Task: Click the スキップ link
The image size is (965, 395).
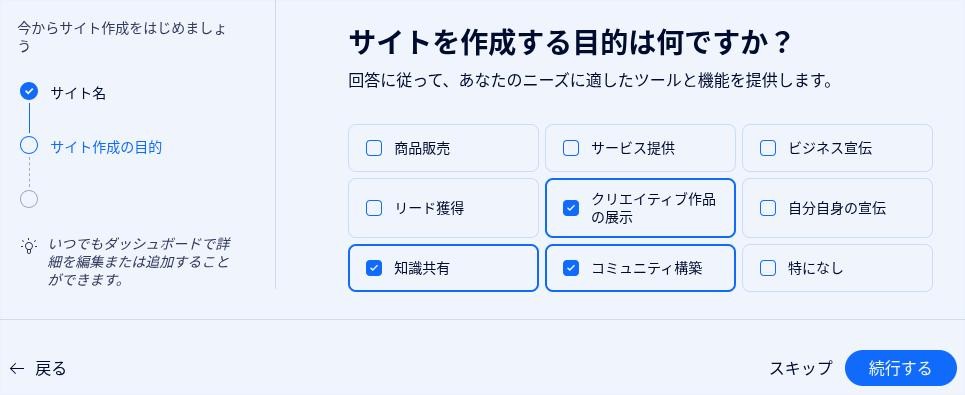Action: click(x=801, y=369)
